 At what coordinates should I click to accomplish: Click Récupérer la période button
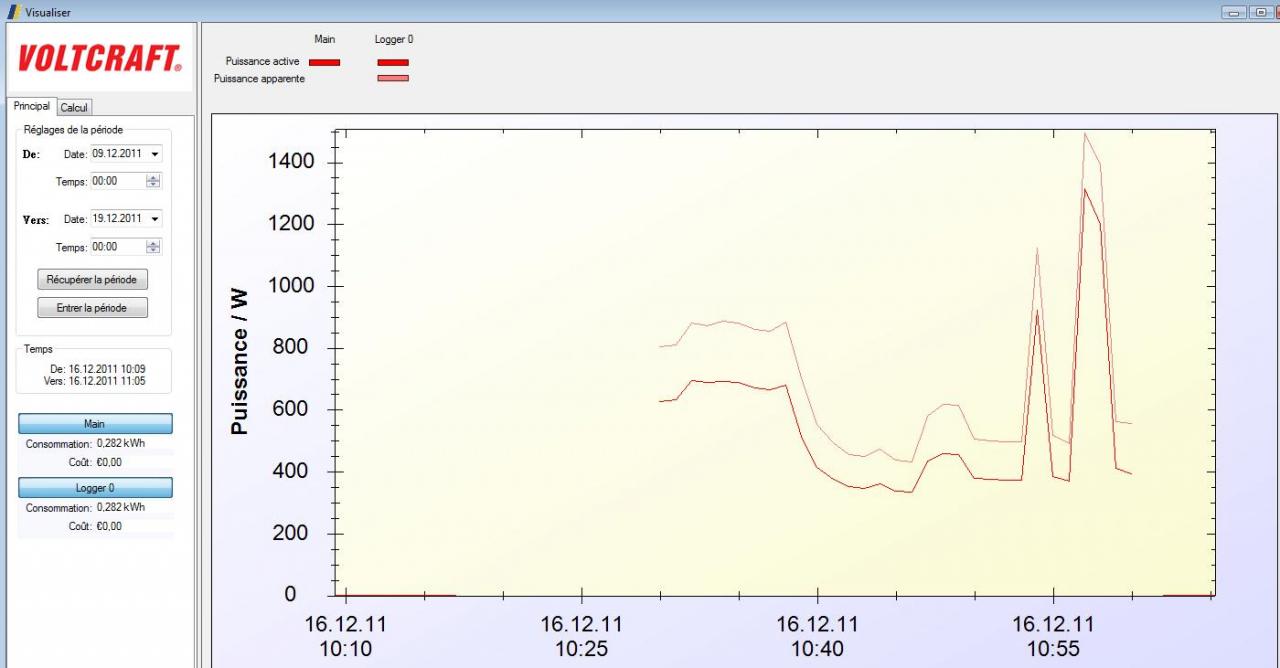[x=92, y=279]
